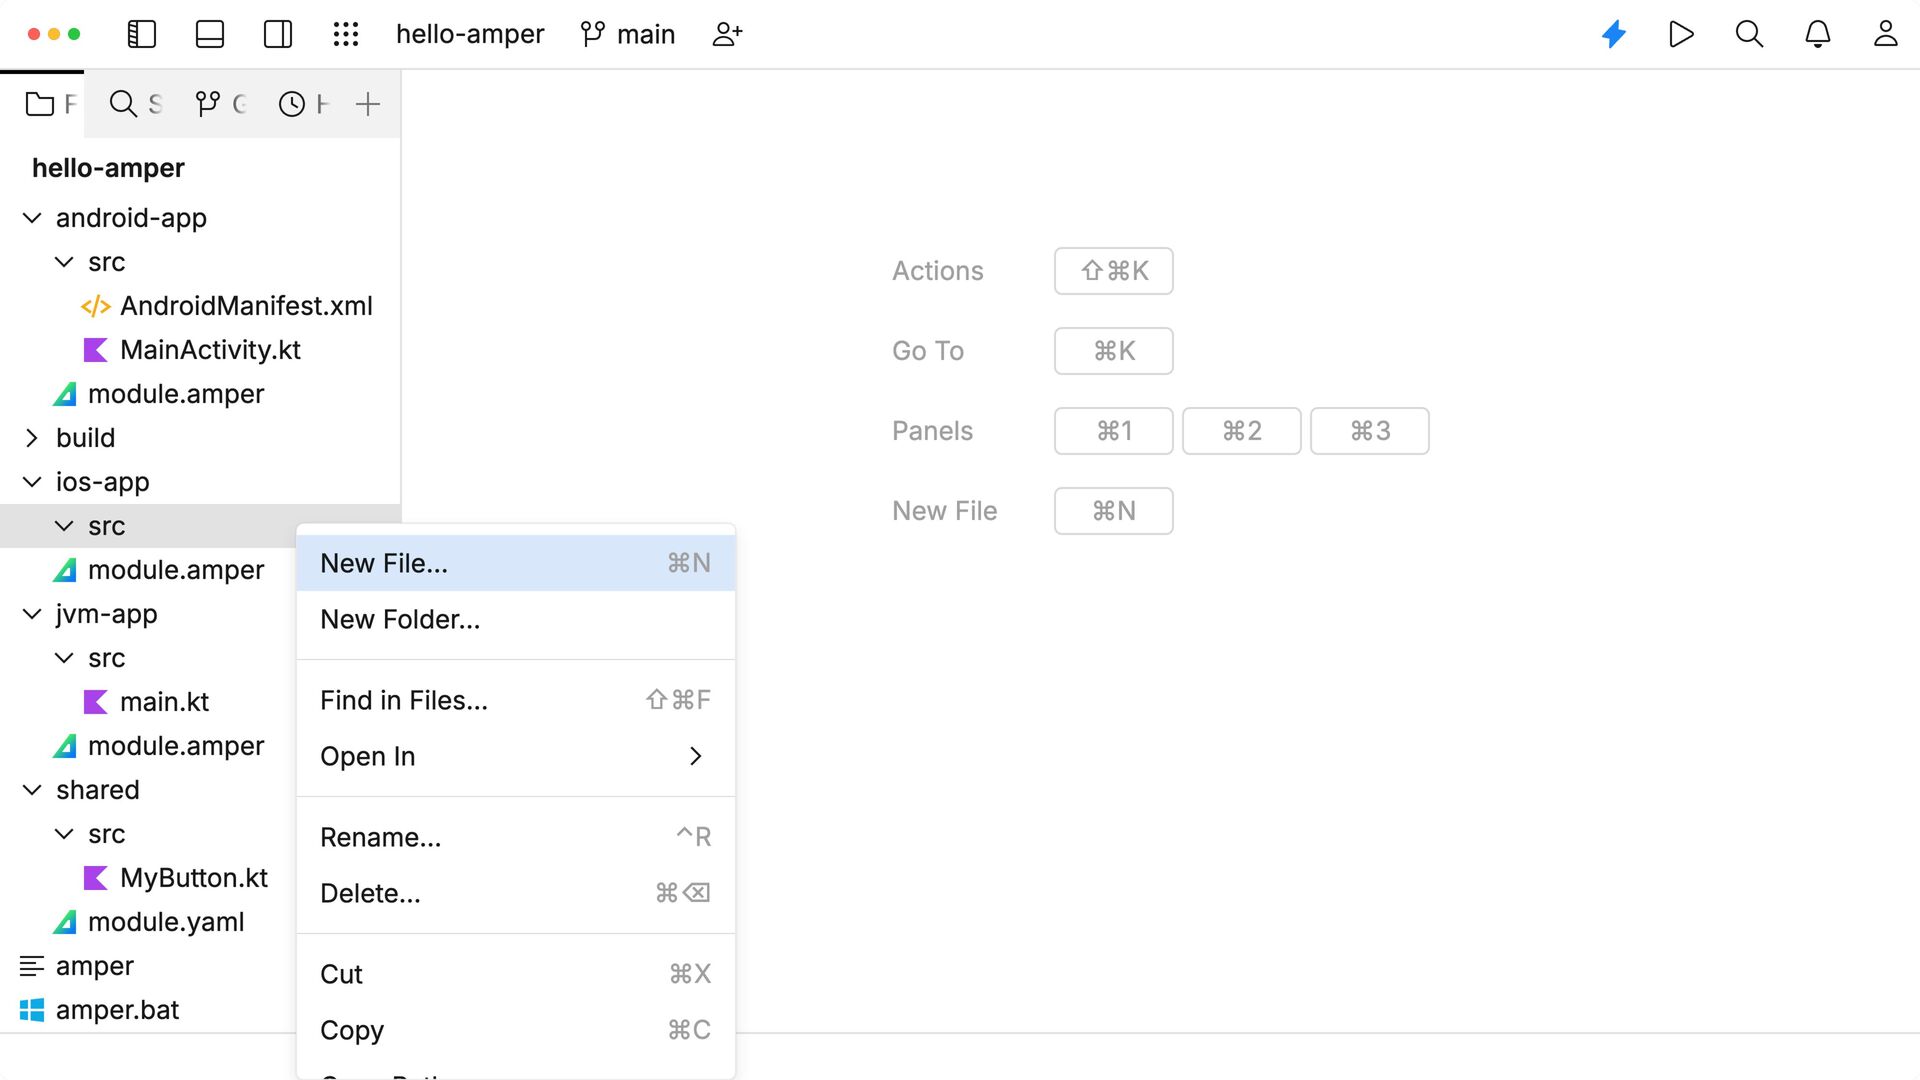
Task: Collapse the jvm-app folder
Action: pos(32,614)
